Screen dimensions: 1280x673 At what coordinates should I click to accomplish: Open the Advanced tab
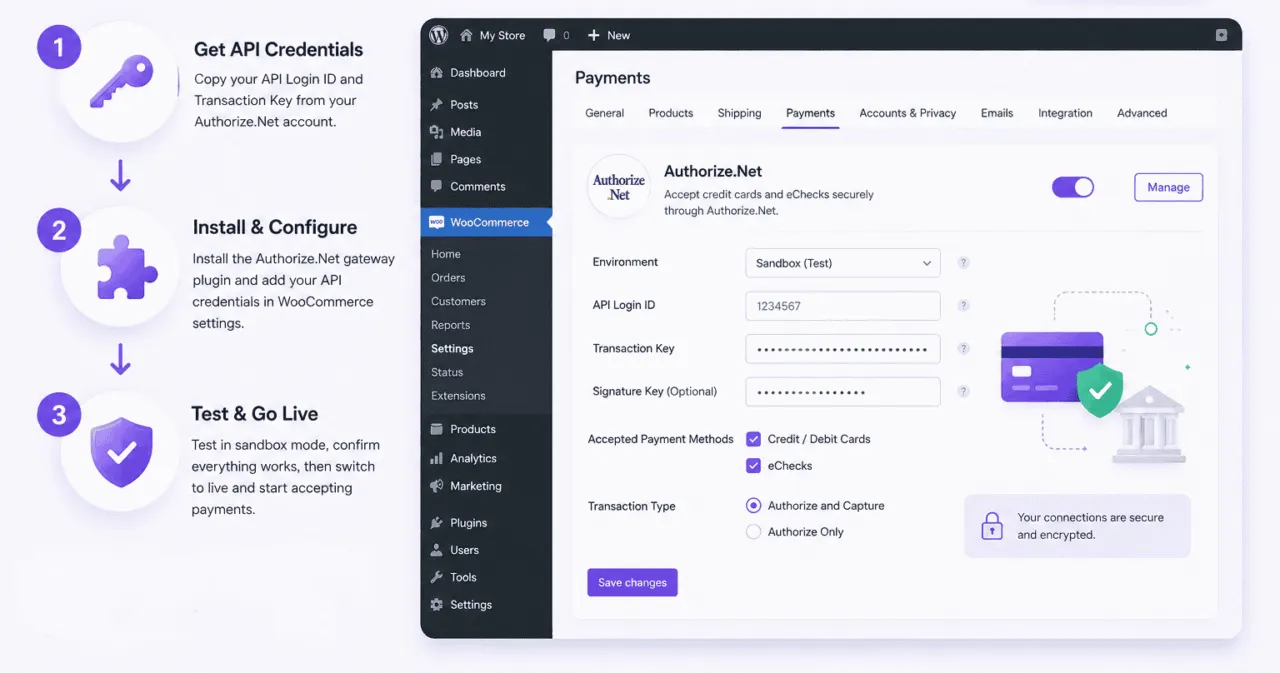pos(1142,113)
